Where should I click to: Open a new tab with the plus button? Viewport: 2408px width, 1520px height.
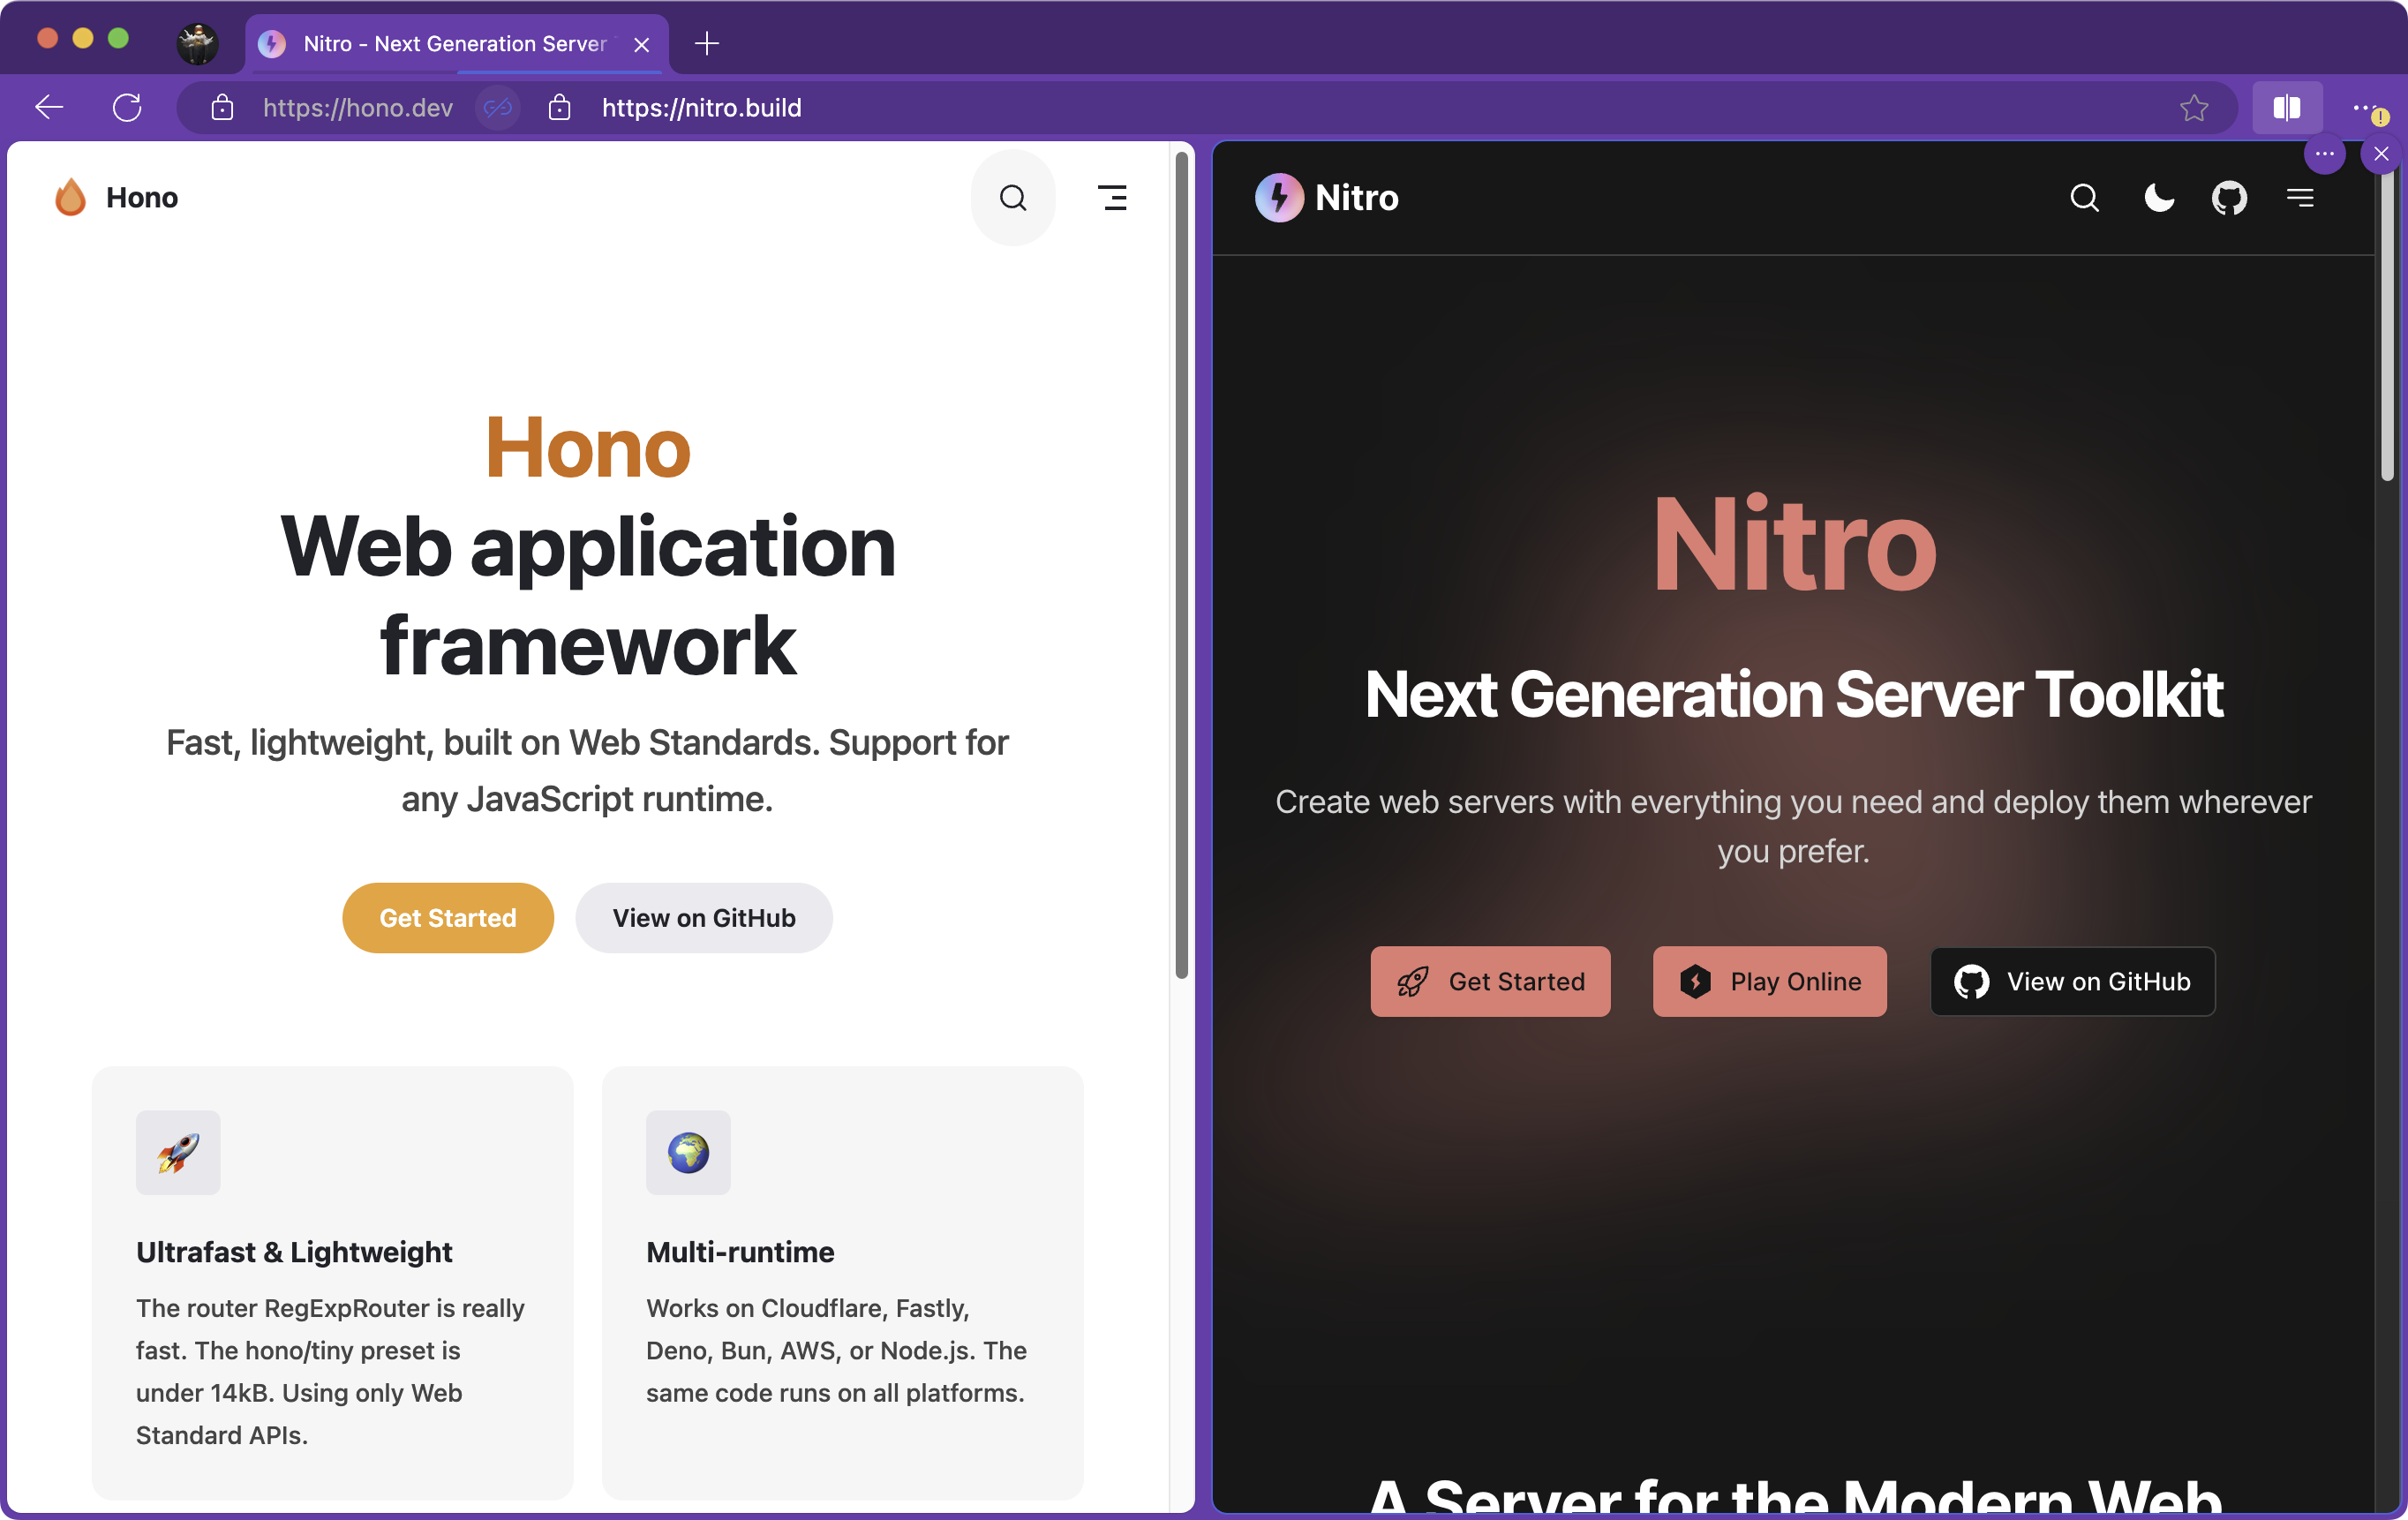coord(707,43)
